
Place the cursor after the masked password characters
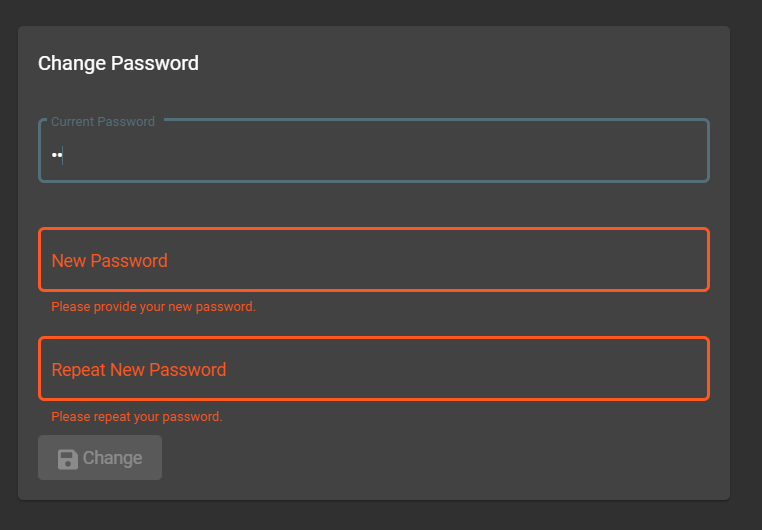(x=63, y=155)
